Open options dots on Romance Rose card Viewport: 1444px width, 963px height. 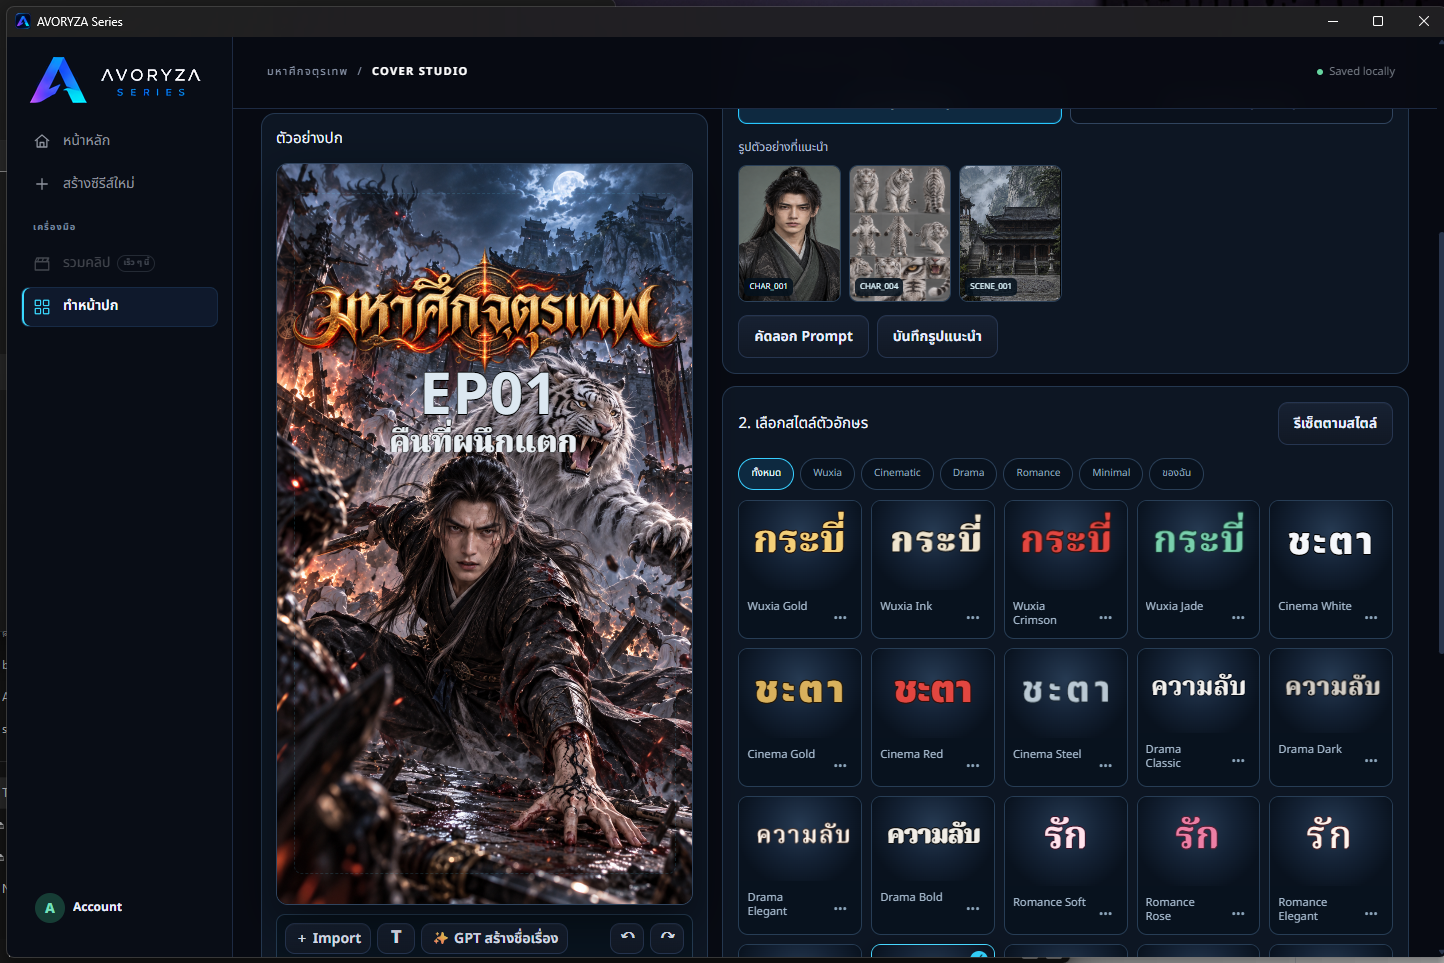coord(1238,914)
